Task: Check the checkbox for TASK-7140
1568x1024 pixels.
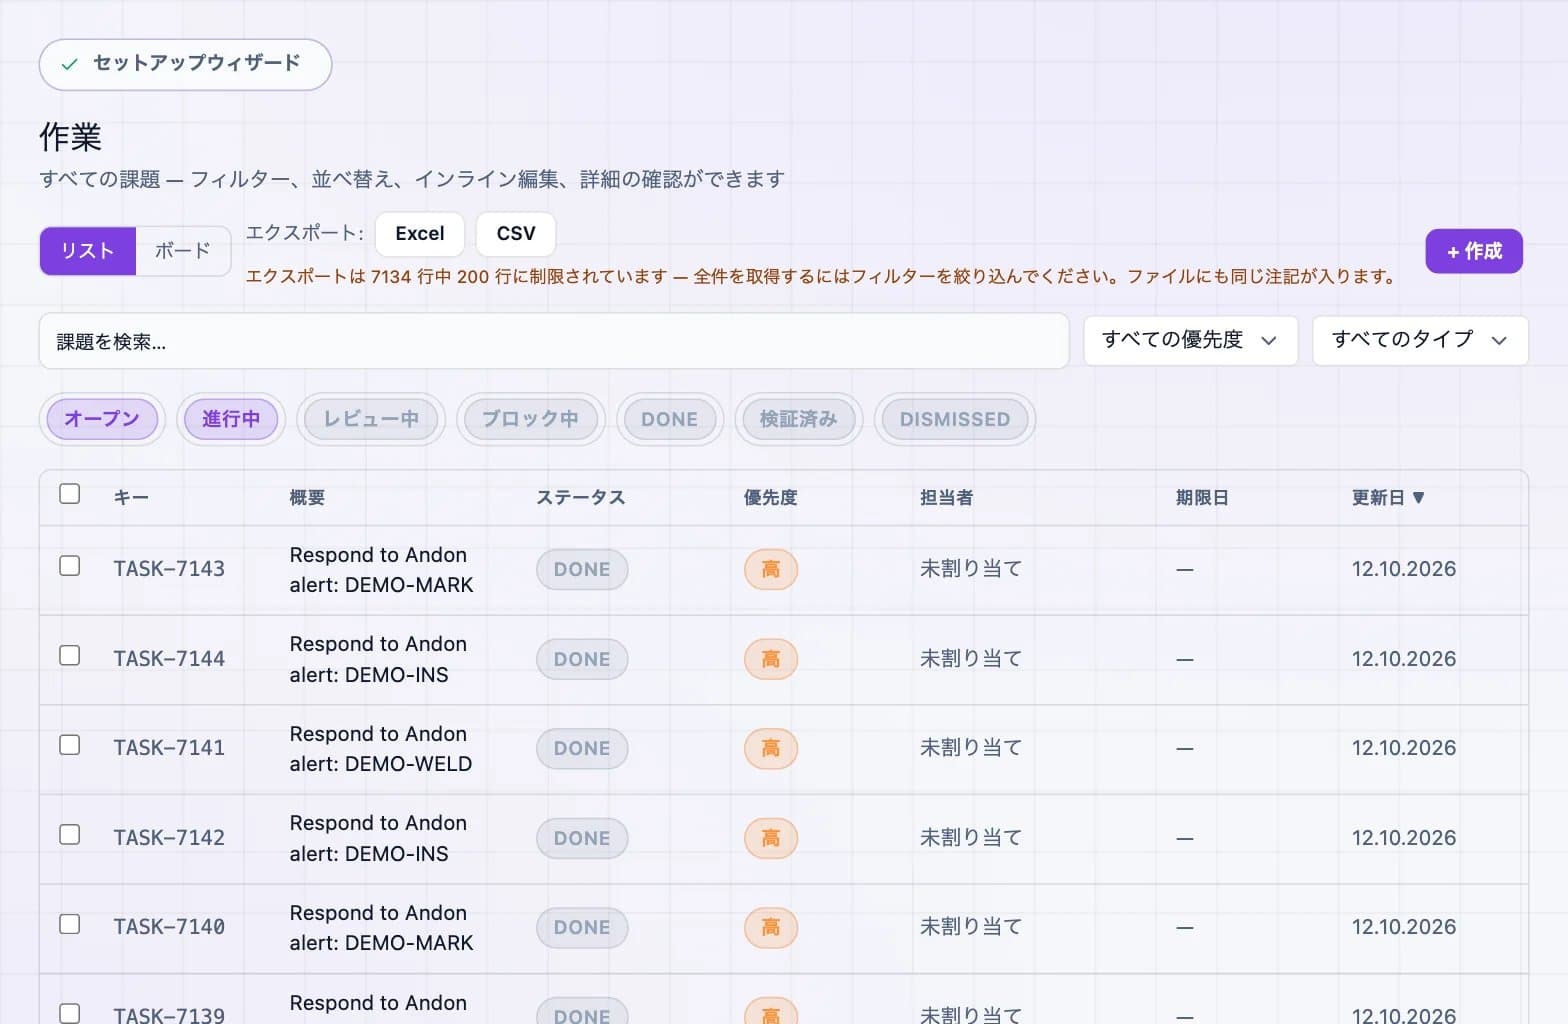Action: pyautogui.click(x=69, y=924)
